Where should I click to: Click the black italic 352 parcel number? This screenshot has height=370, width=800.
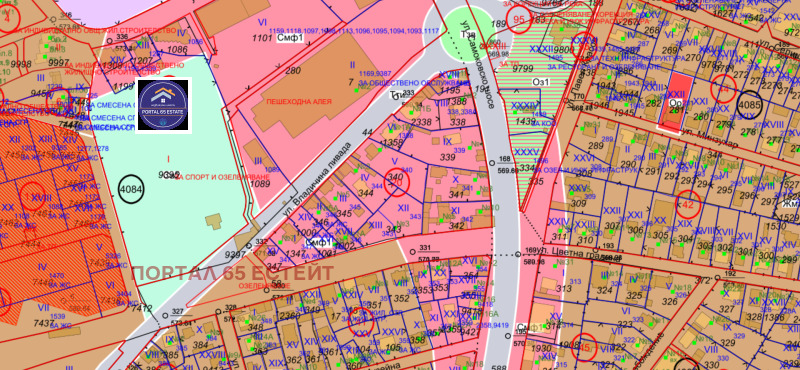(x=403, y=299)
